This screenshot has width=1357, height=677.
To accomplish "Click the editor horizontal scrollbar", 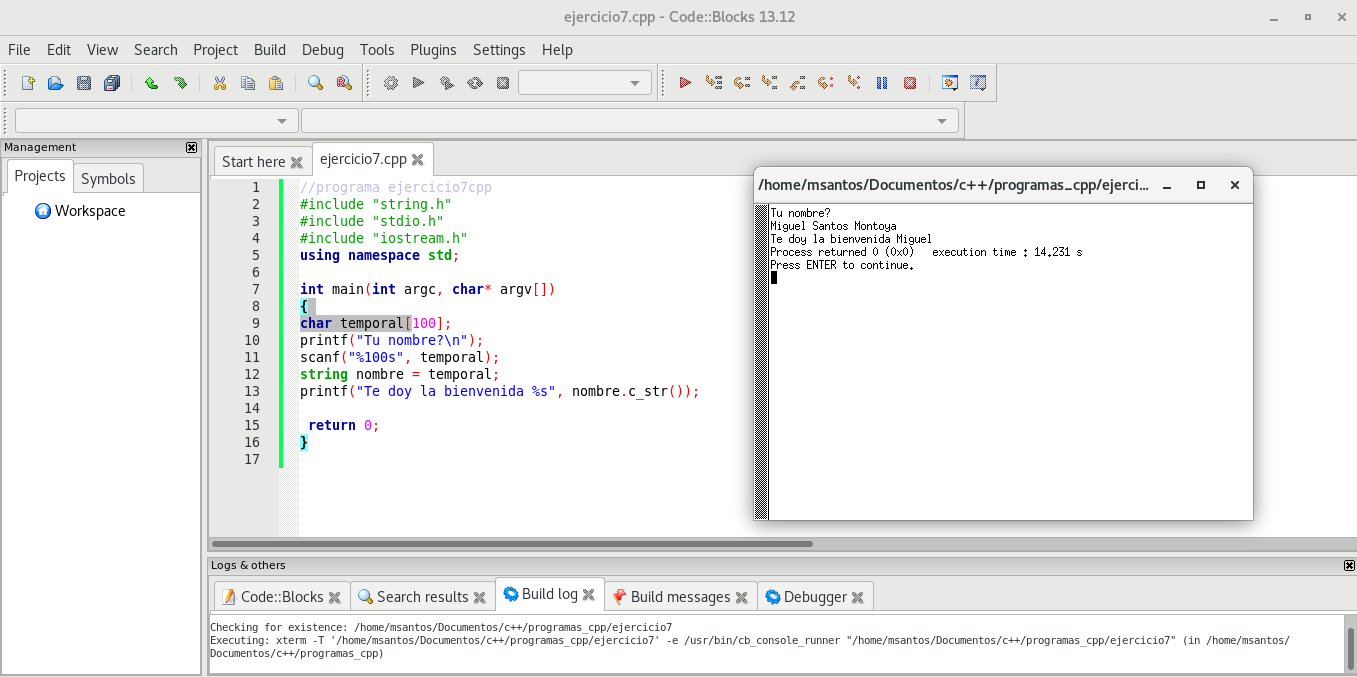I will pyautogui.click(x=510, y=544).
